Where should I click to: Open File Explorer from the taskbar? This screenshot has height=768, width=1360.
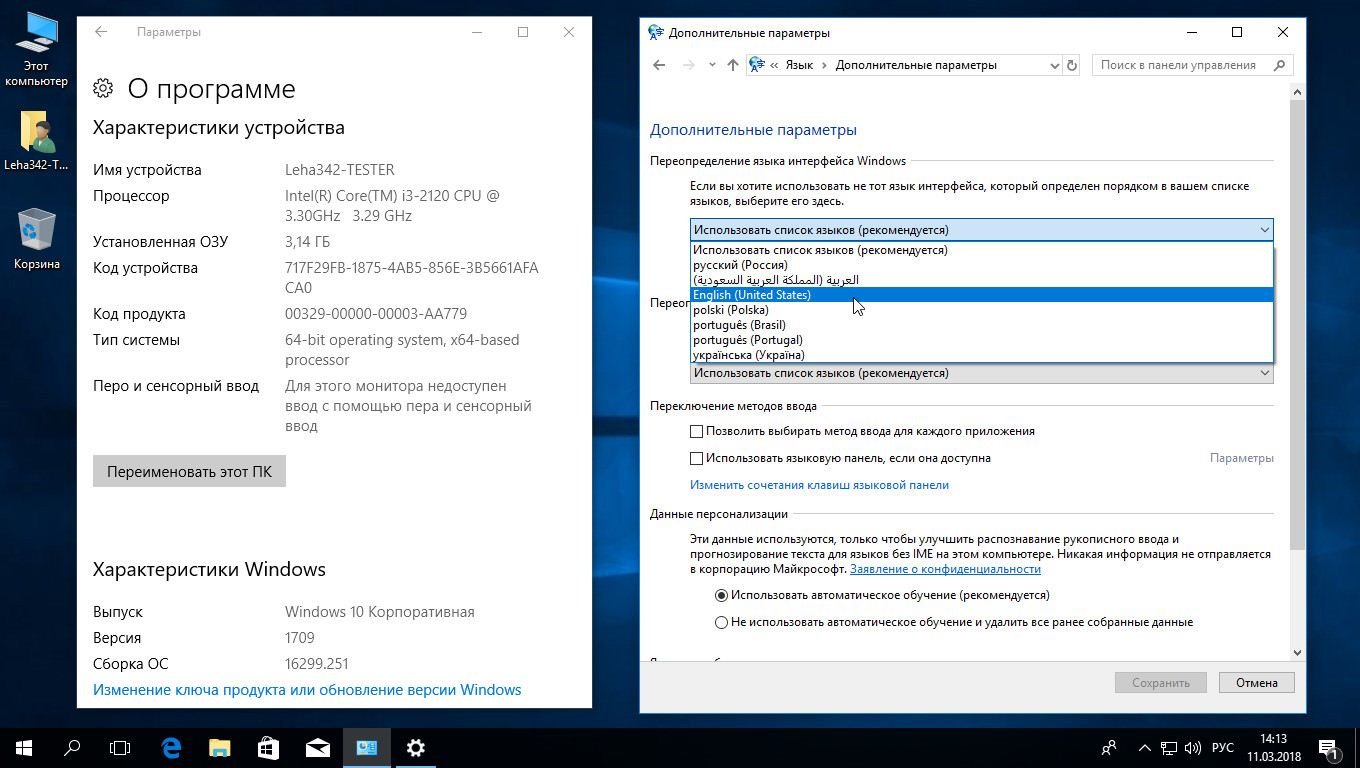(219, 747)
